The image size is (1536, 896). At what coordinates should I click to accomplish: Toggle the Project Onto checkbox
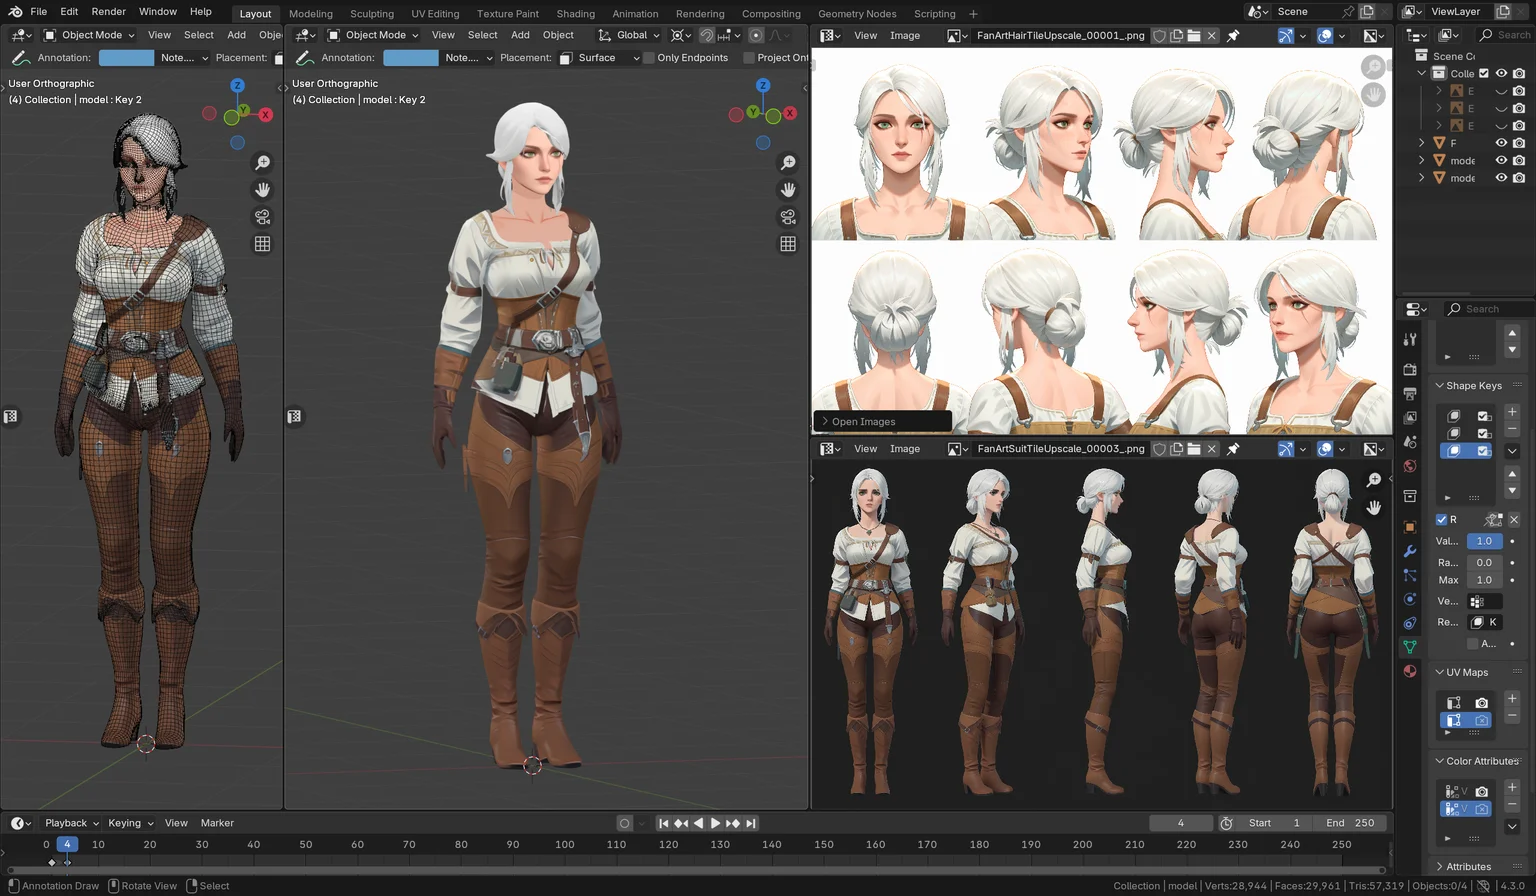pos(748,58)
